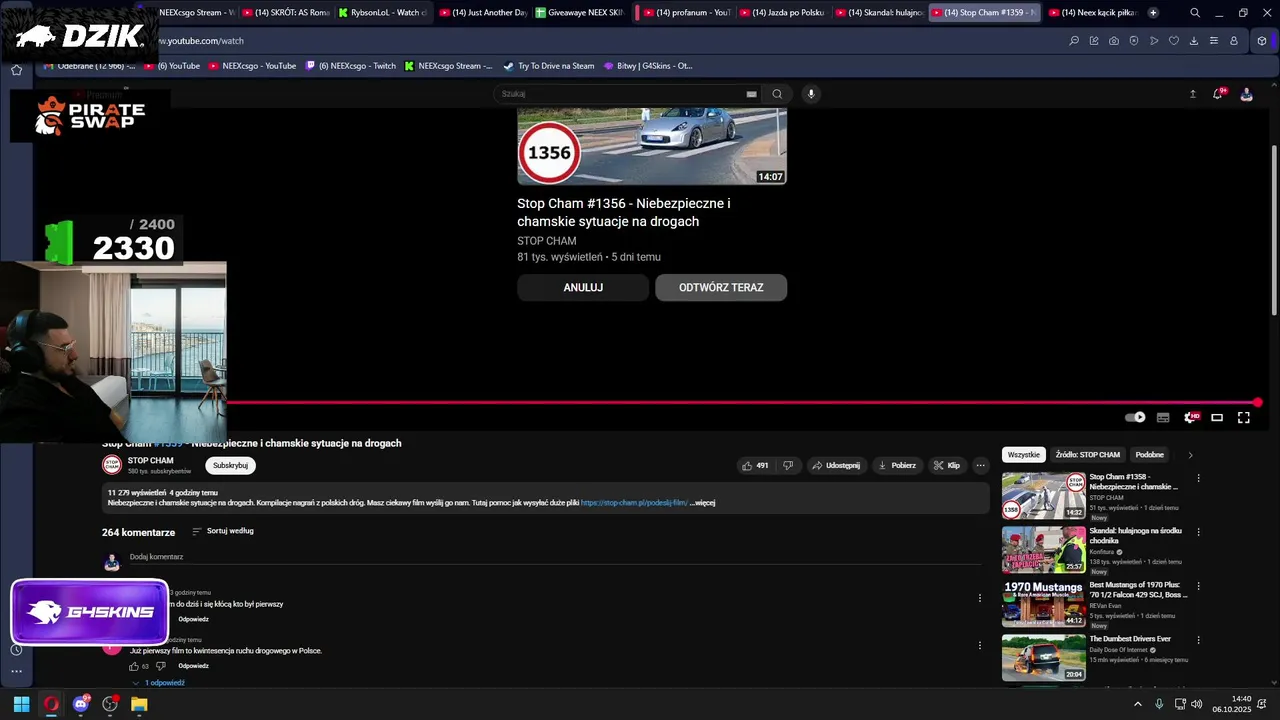Screen dimensions: 1280x720
Task: Open the STOP CHAM channel avatar
Action: [112, 465]
